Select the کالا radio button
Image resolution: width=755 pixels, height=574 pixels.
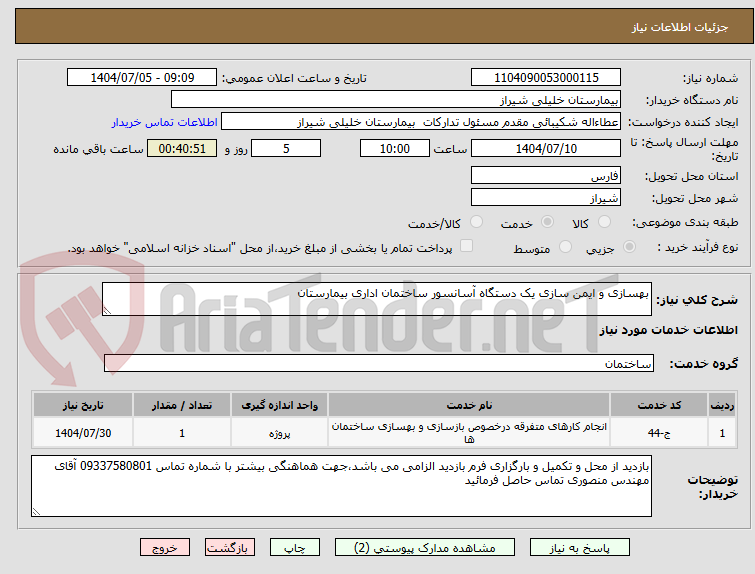tap(604, 222)
